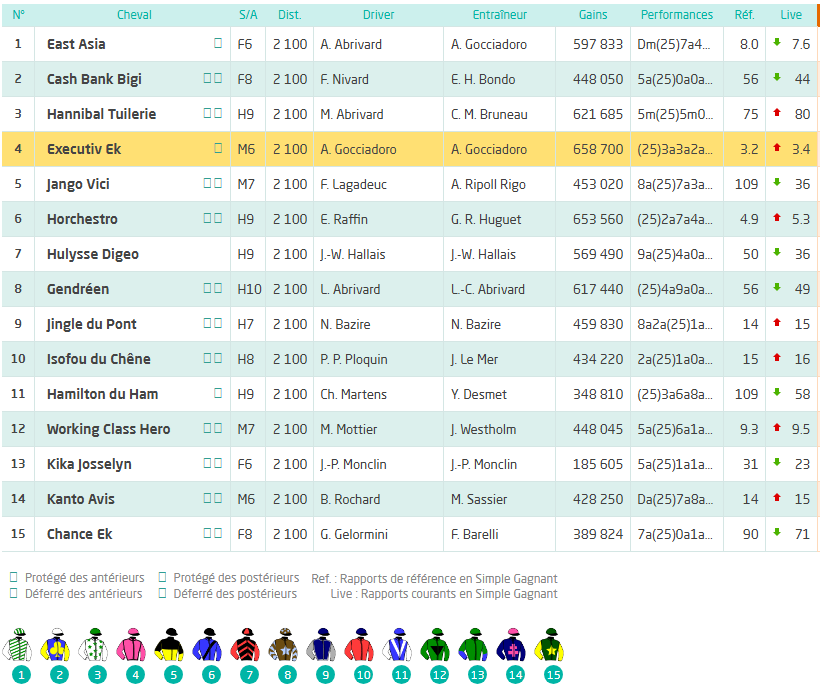
Task: Sort by the Réf. column header
Action: coord(744,15)
